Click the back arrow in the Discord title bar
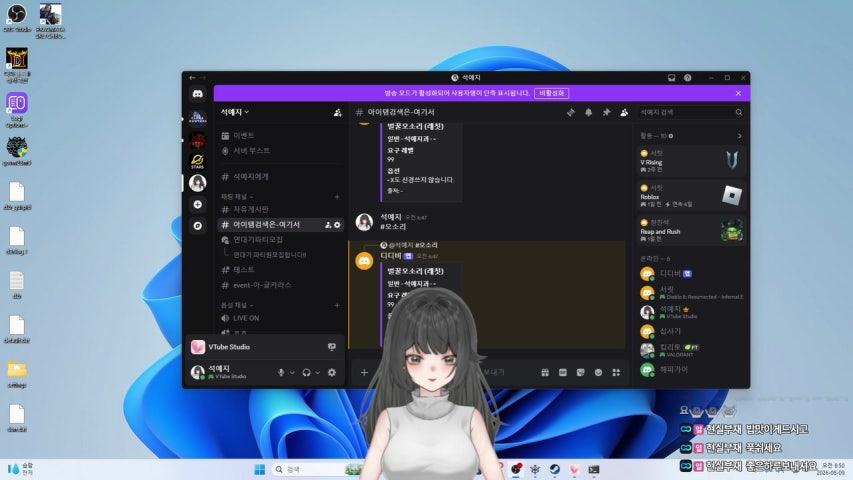The height and width of the screenshot is (480, 853). coord(192,78)
